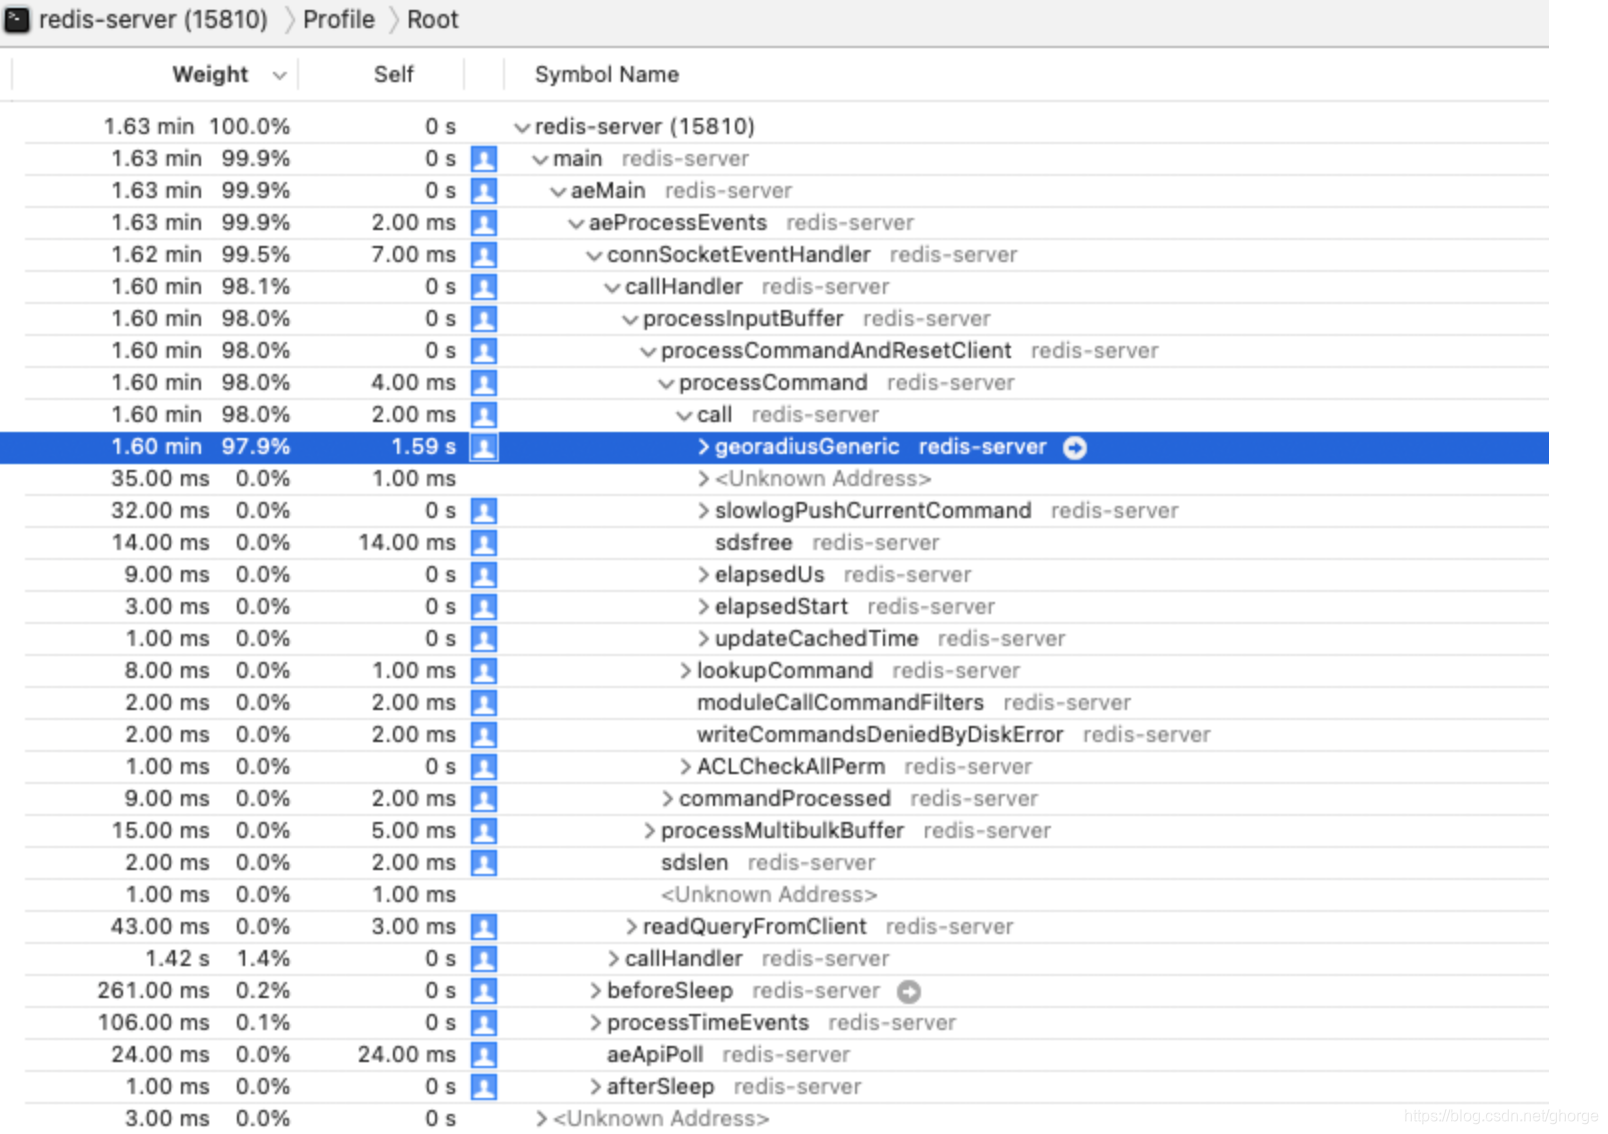1608x1134 pixels.
Task: Sort by the Weight column header
Action: coord(210,75)
